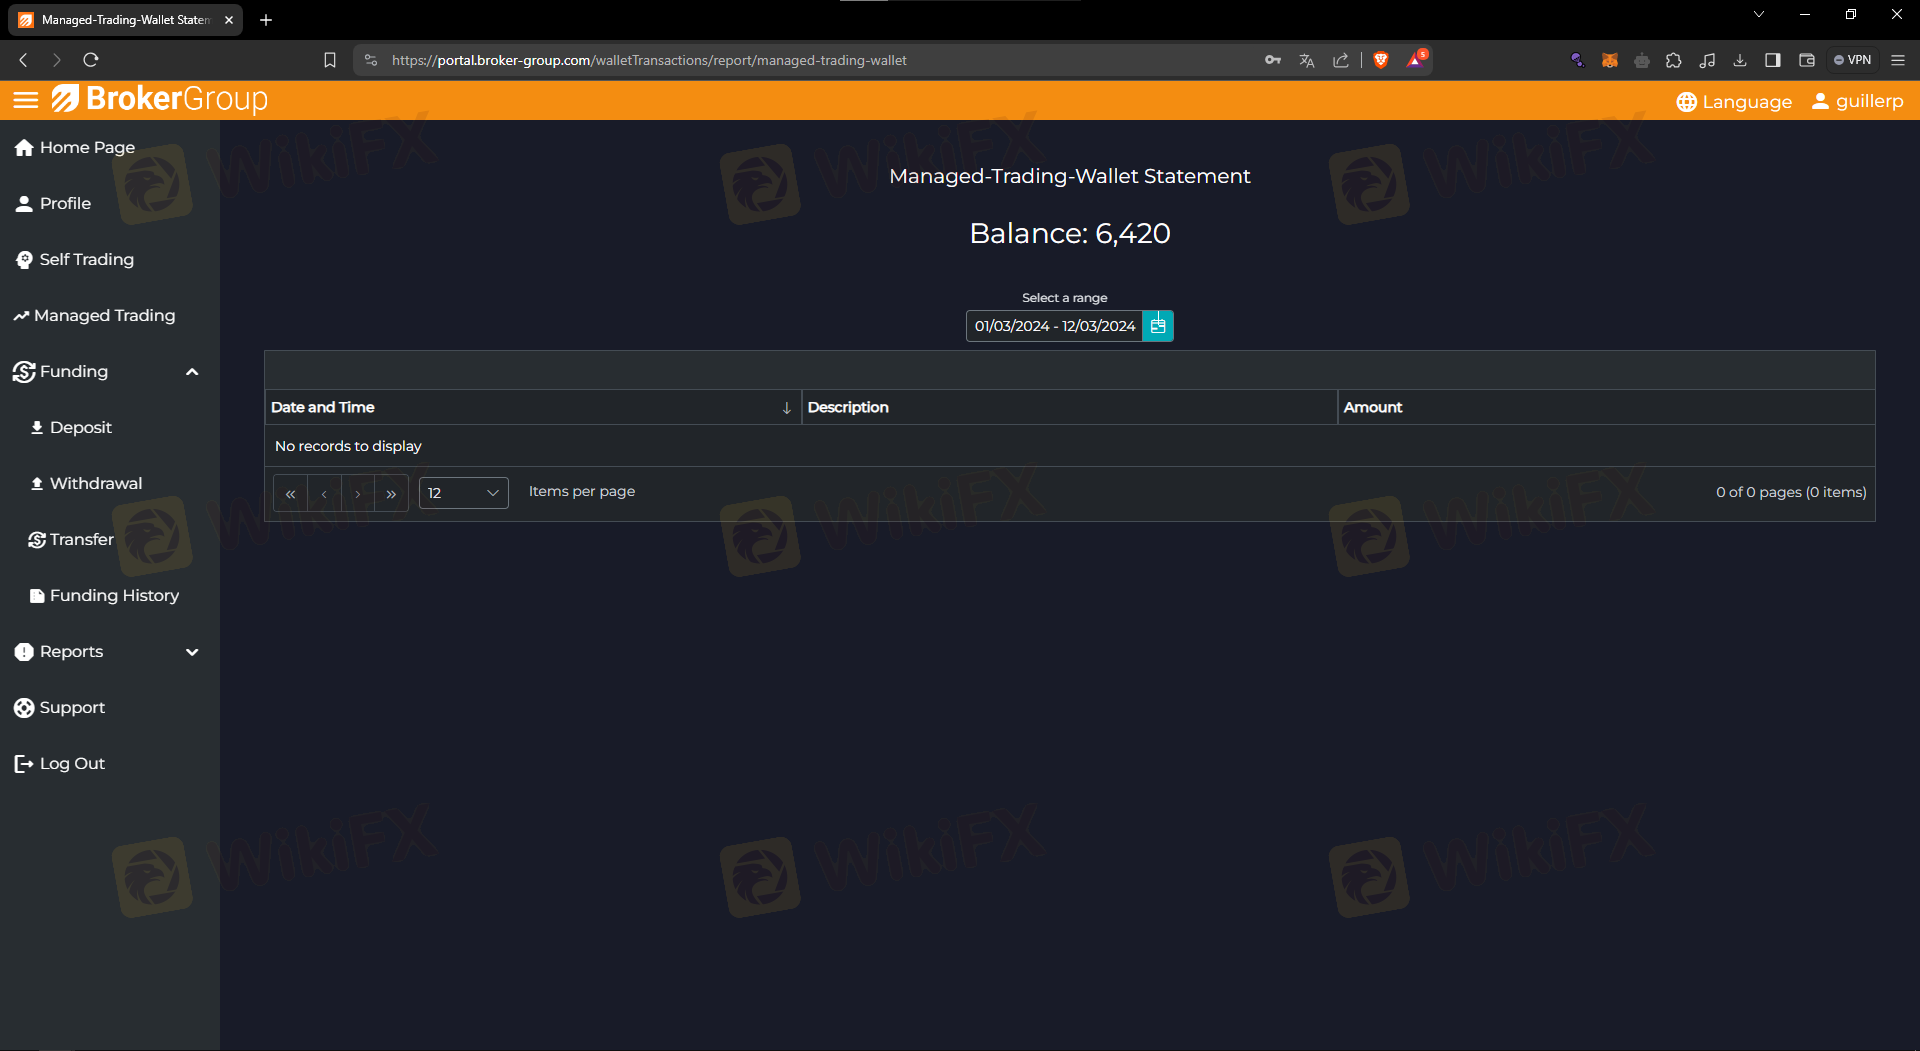Viewport: 1920px width, 1051px height.
Task: Open the browser downloads icon
Action: pos(1740,60)
